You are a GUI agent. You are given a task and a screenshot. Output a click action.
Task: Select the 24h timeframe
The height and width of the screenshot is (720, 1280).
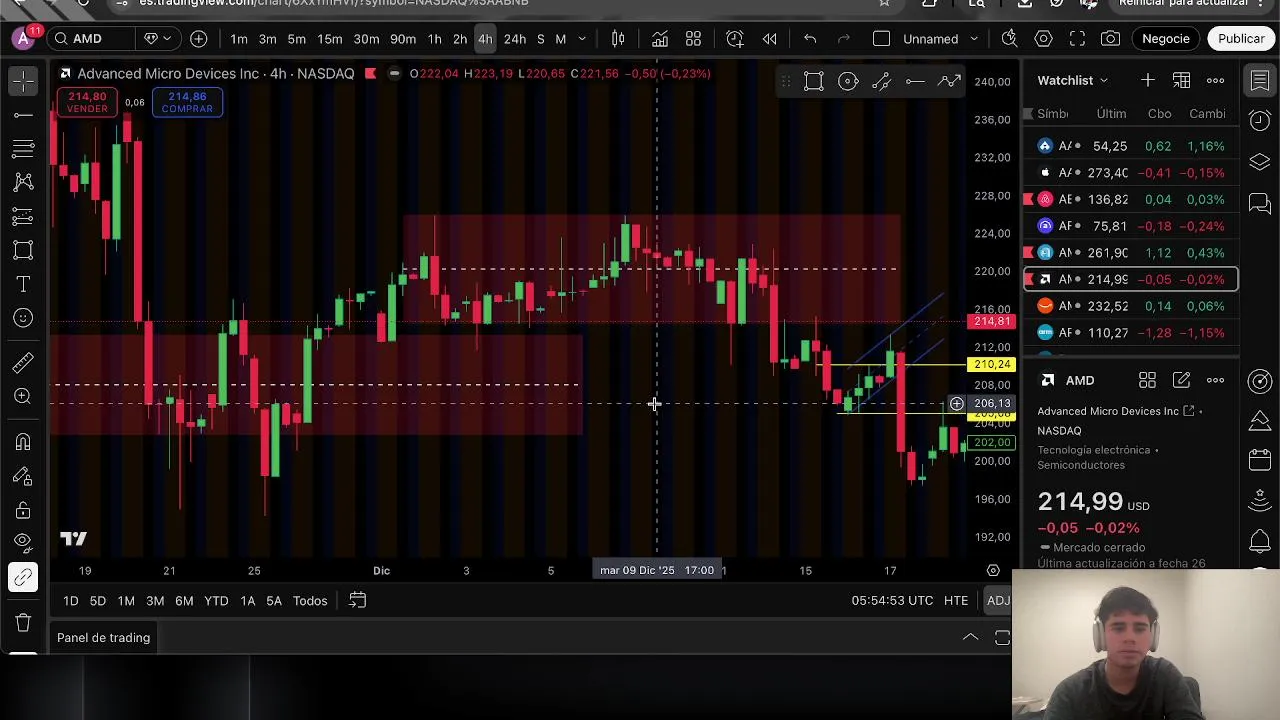coord(515,39)
